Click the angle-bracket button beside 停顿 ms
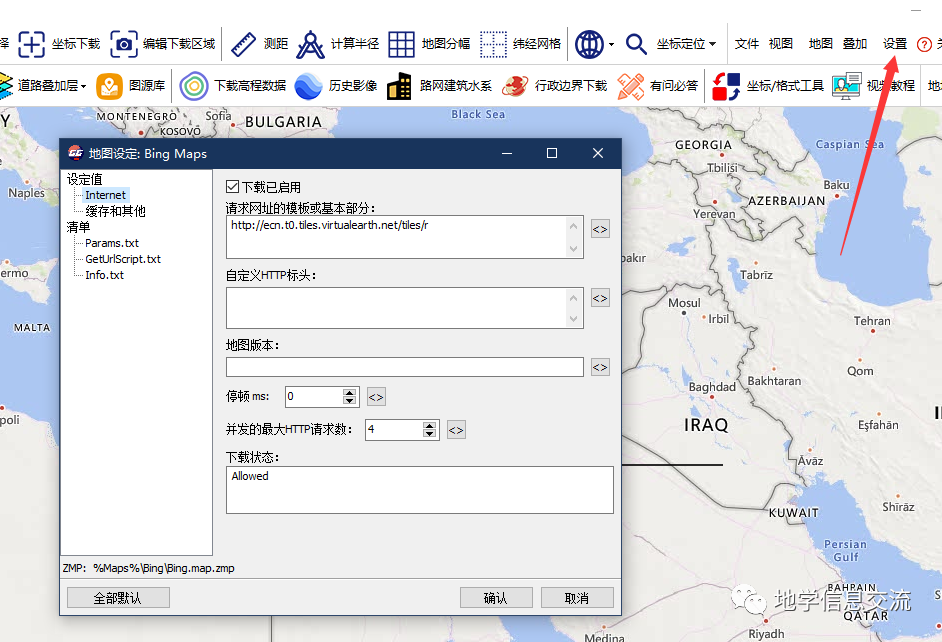The height and width of the screenshot is (642, 942). pyautogui.click(x=376, y=397)
